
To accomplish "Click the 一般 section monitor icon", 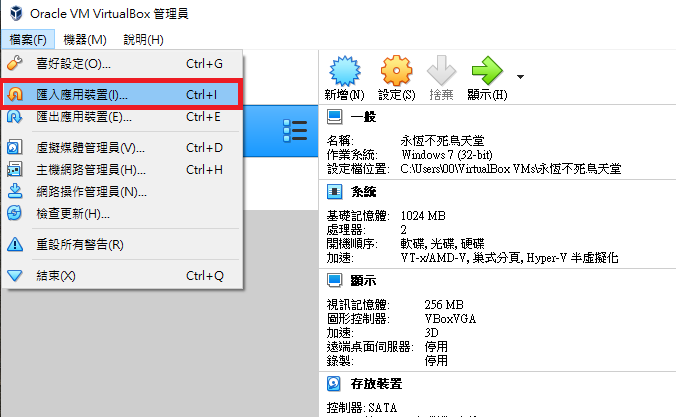I will point(335,117).
